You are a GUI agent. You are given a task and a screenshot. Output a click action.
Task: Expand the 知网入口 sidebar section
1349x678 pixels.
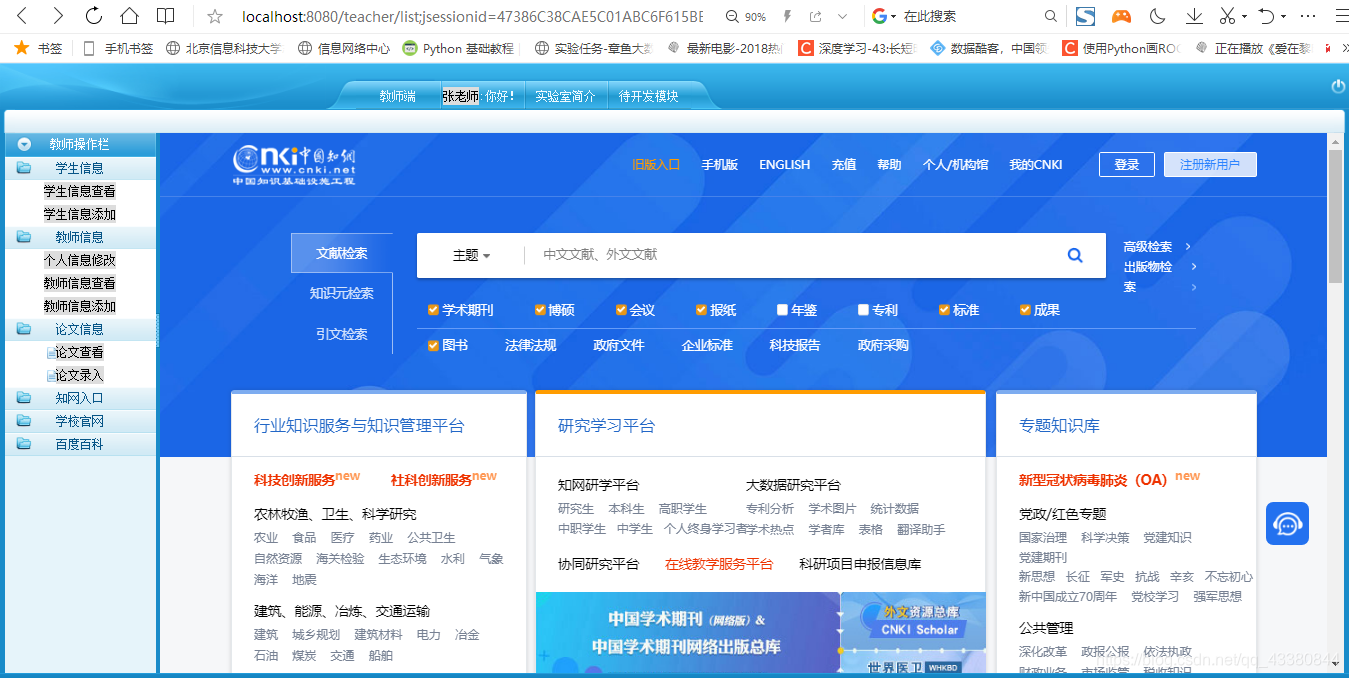click(80, 398)
